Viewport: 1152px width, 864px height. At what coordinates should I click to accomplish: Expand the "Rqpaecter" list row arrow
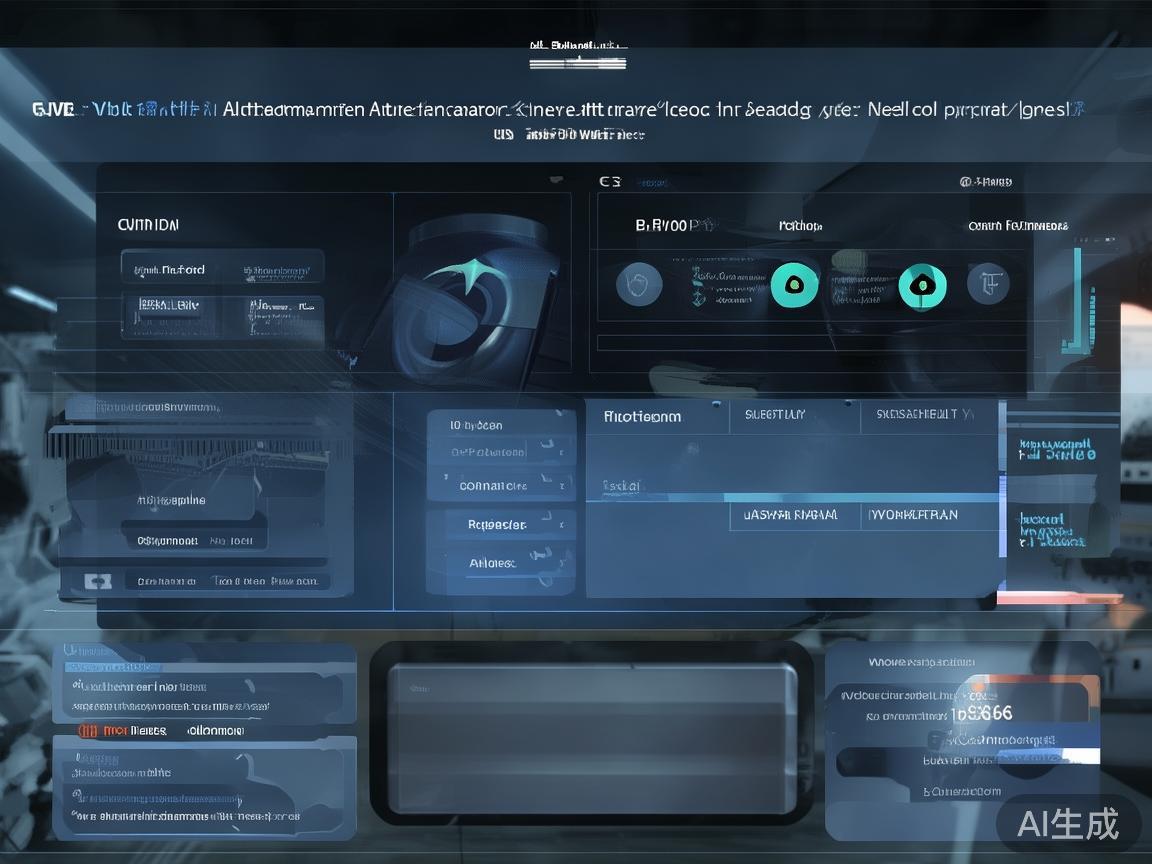pos(546,524)
